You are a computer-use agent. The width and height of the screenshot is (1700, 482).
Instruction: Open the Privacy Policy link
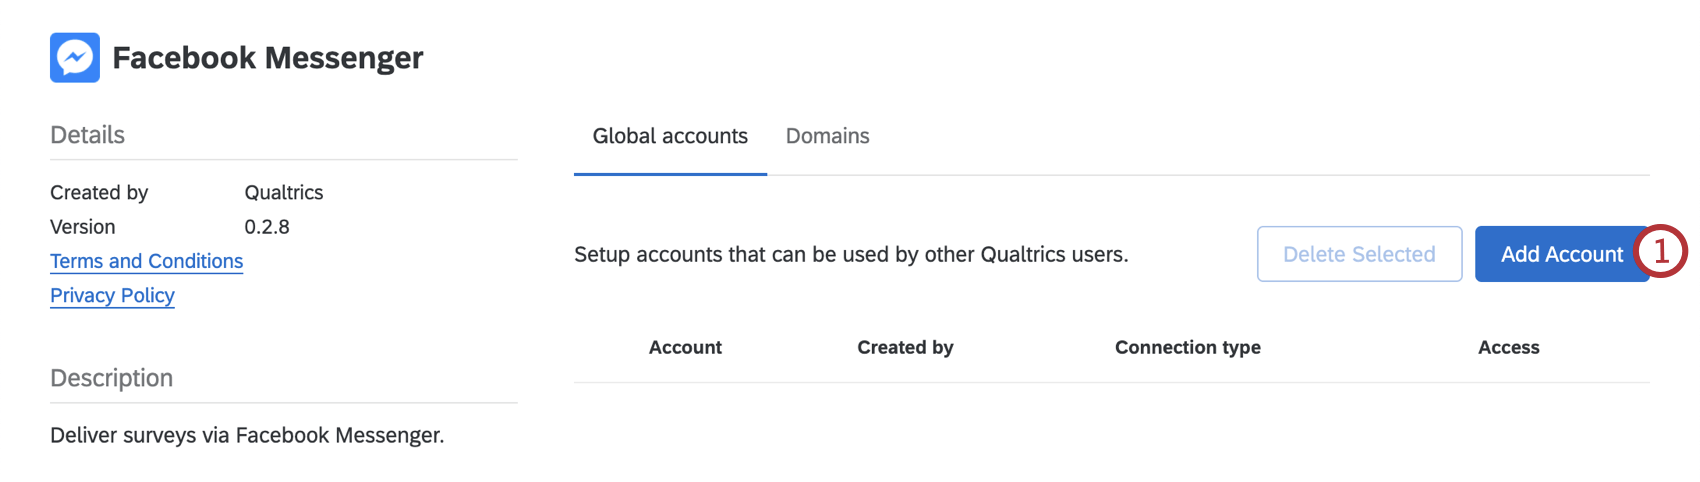pyautogui.click(x=112, y=295)
